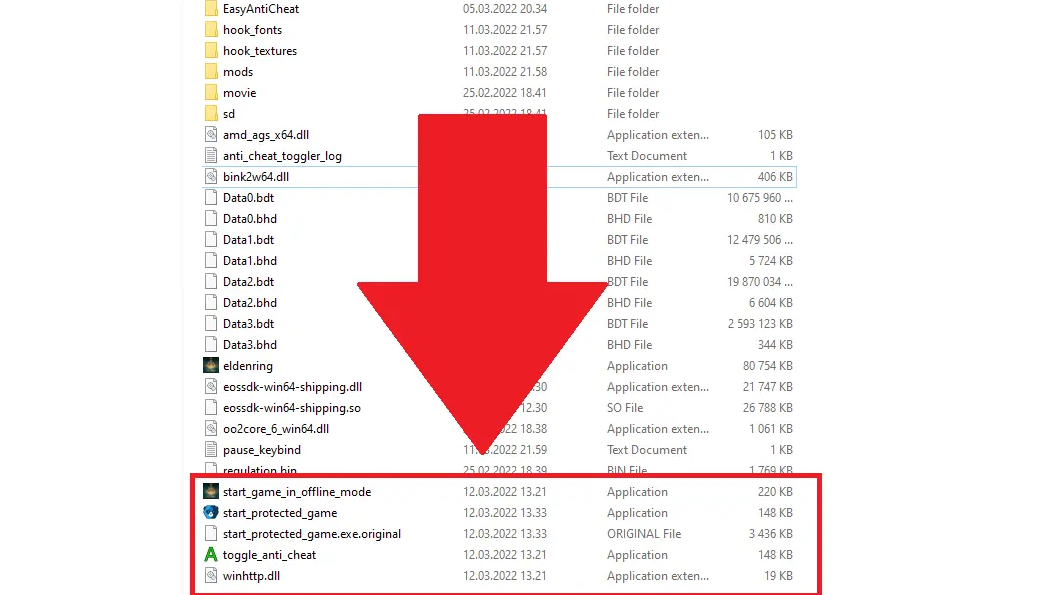Click the eossdk-win64-shipping.dll file icon
This screenshot has height=595, width=1058.
point(211,387)
